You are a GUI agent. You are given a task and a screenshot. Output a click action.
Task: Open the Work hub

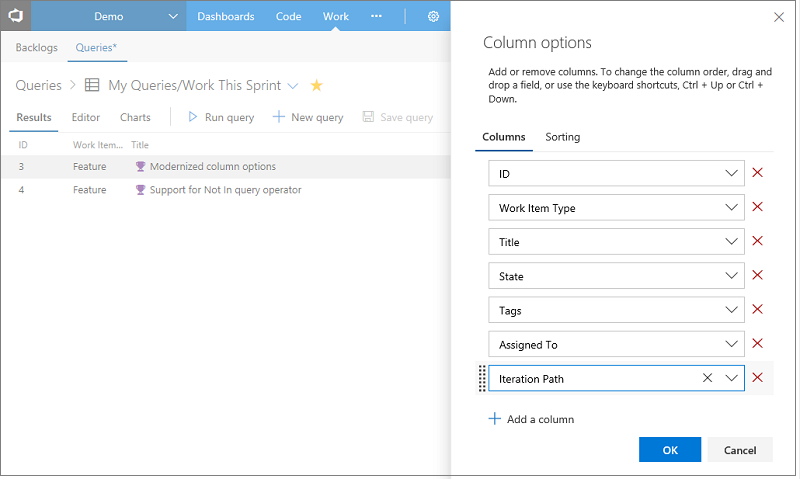[x=336, y=16]
